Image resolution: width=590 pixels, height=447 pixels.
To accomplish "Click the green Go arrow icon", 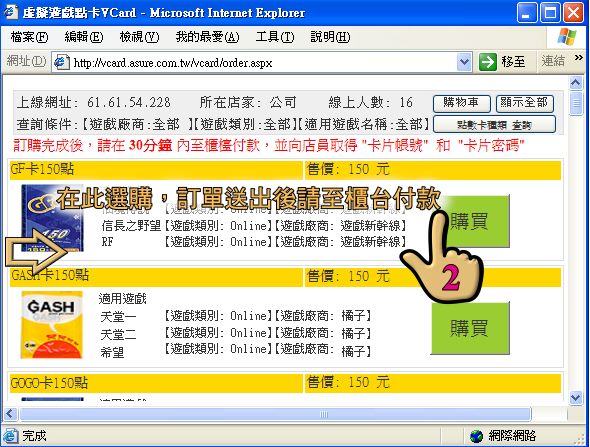I will pyautogui.click(x=488, y=62).
